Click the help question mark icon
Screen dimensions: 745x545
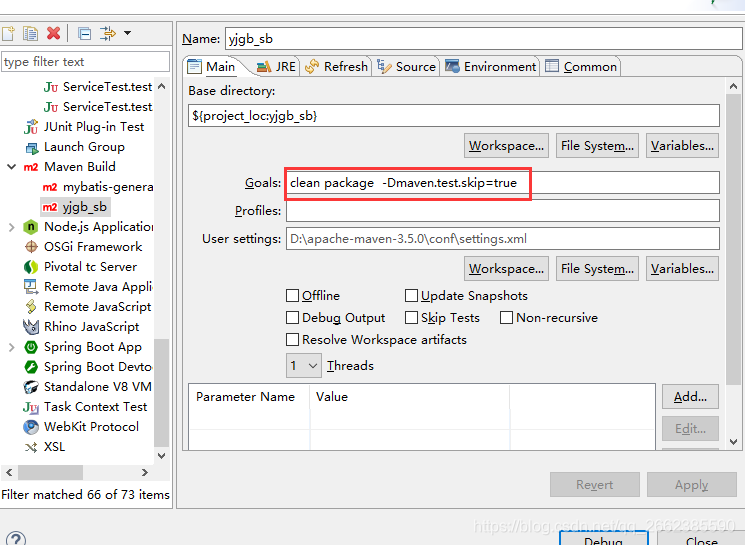tap(16, 538)
